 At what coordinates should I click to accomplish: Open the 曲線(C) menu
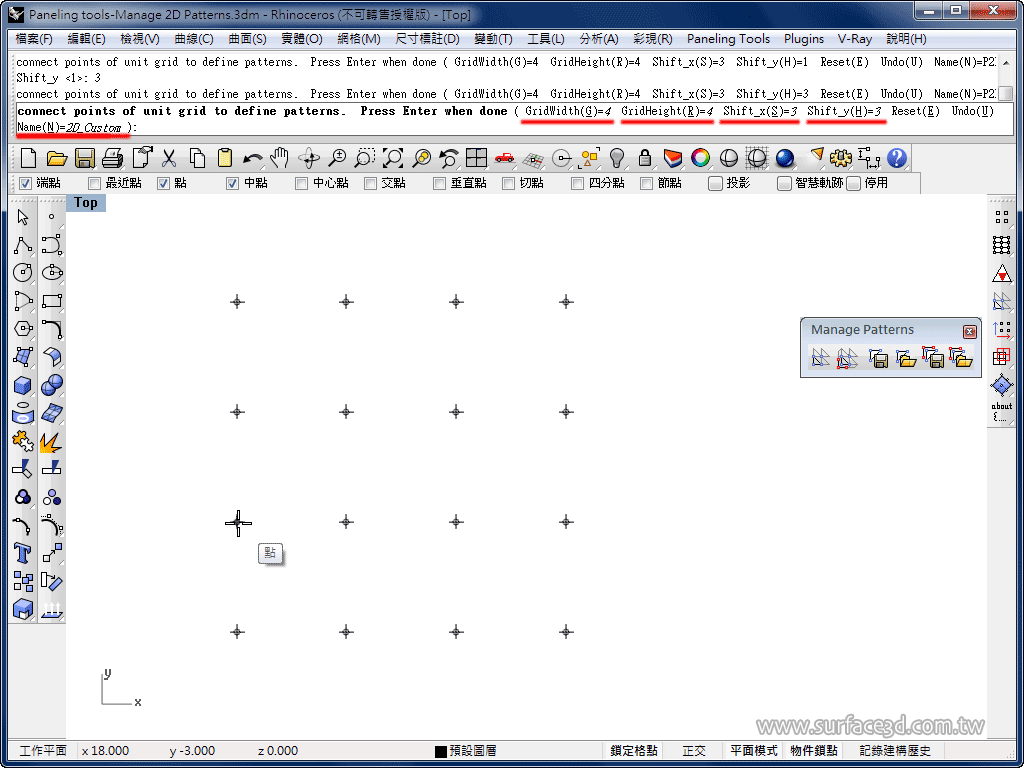(194, 39)
